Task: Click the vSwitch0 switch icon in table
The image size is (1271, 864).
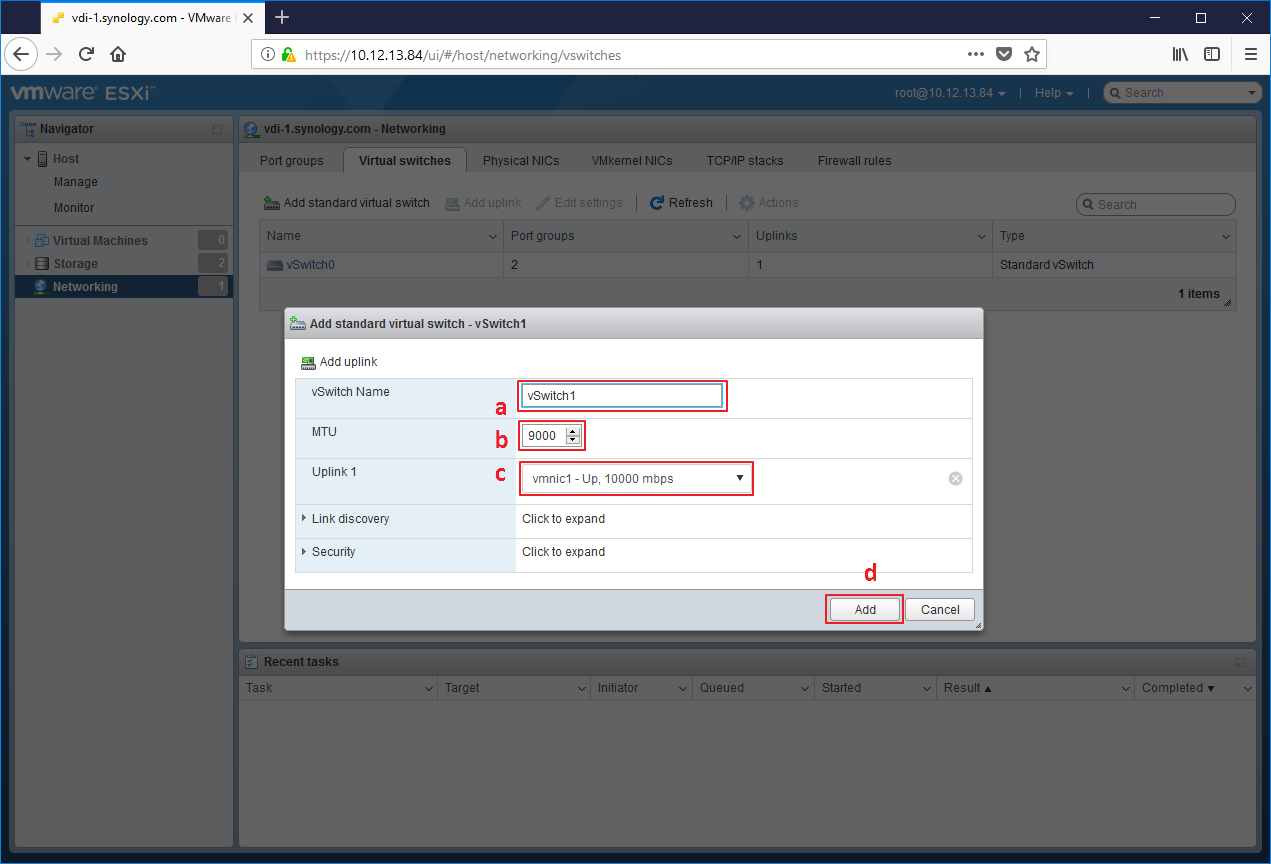Action: pos(275,265)
